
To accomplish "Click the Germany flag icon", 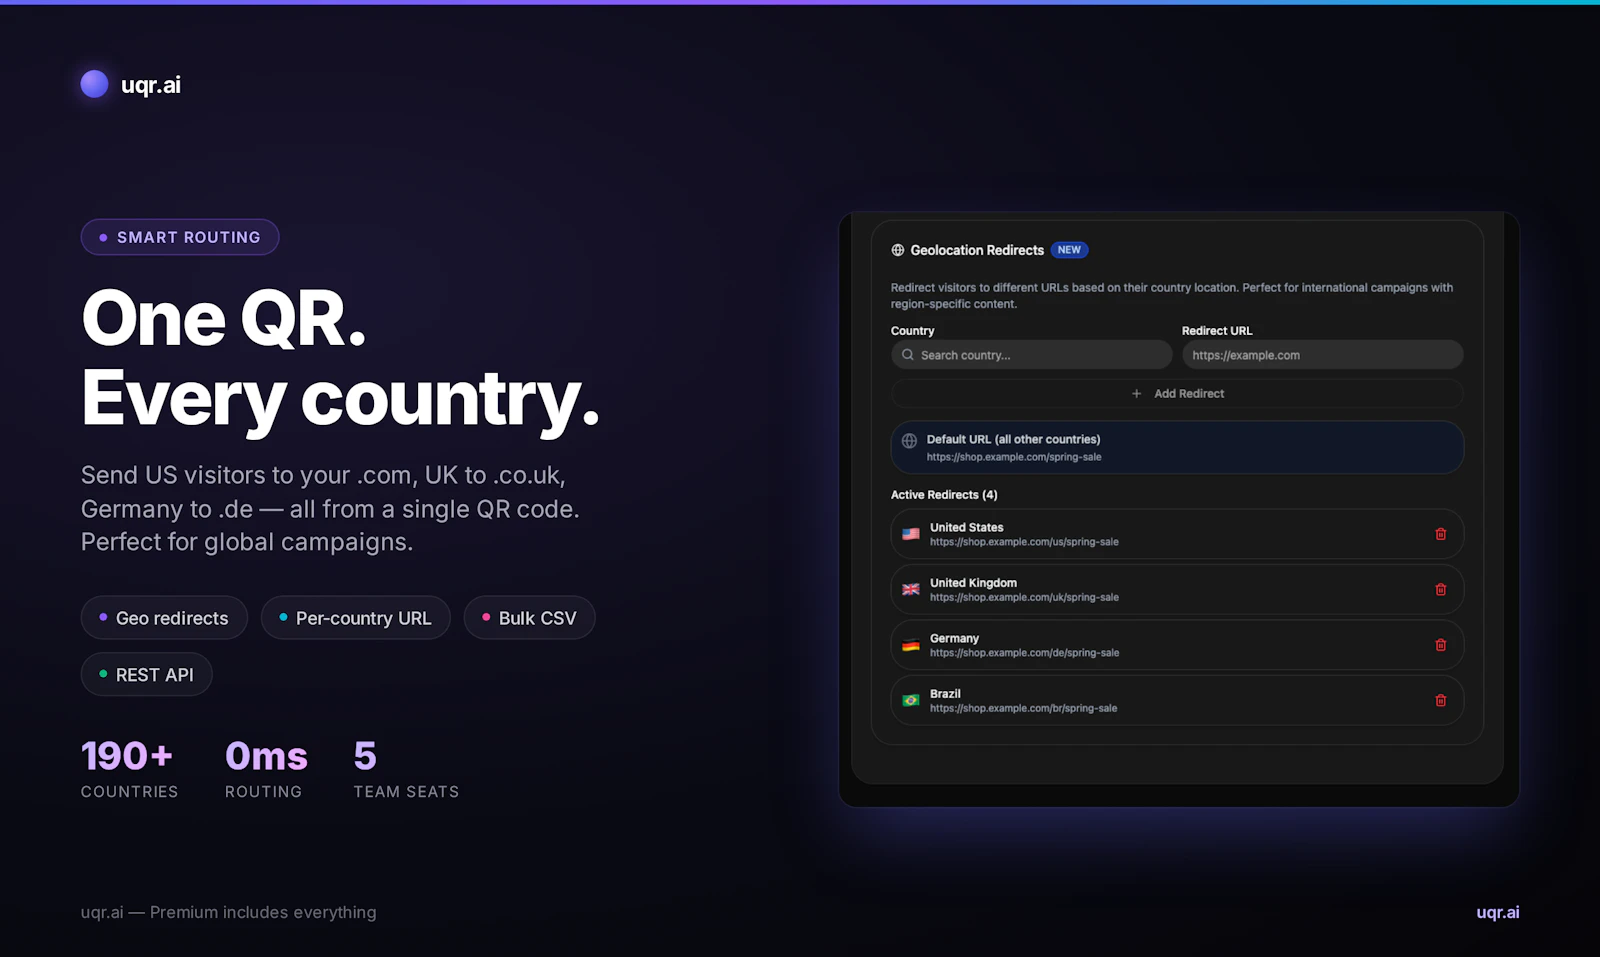I will click(x=911, y=645).
